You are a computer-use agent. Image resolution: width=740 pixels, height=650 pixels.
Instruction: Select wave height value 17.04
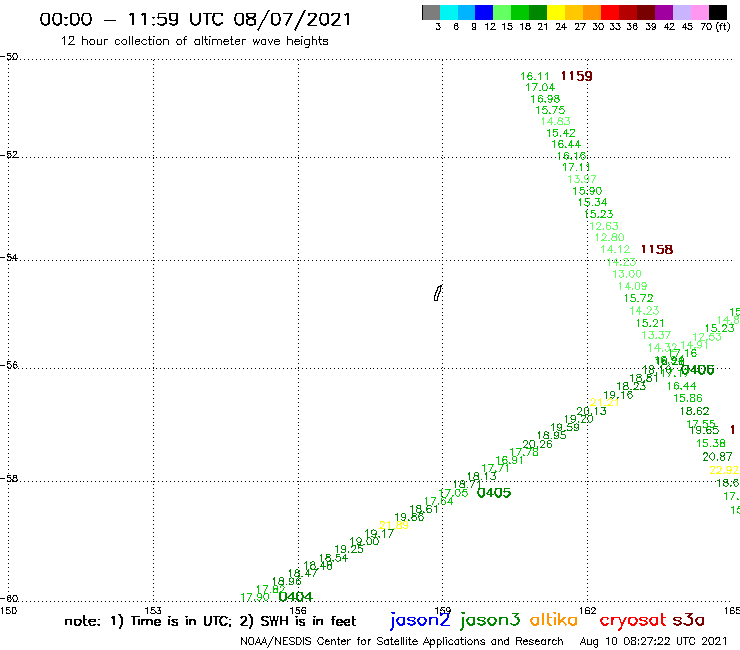pyautogui.click(x=540, y=87)
